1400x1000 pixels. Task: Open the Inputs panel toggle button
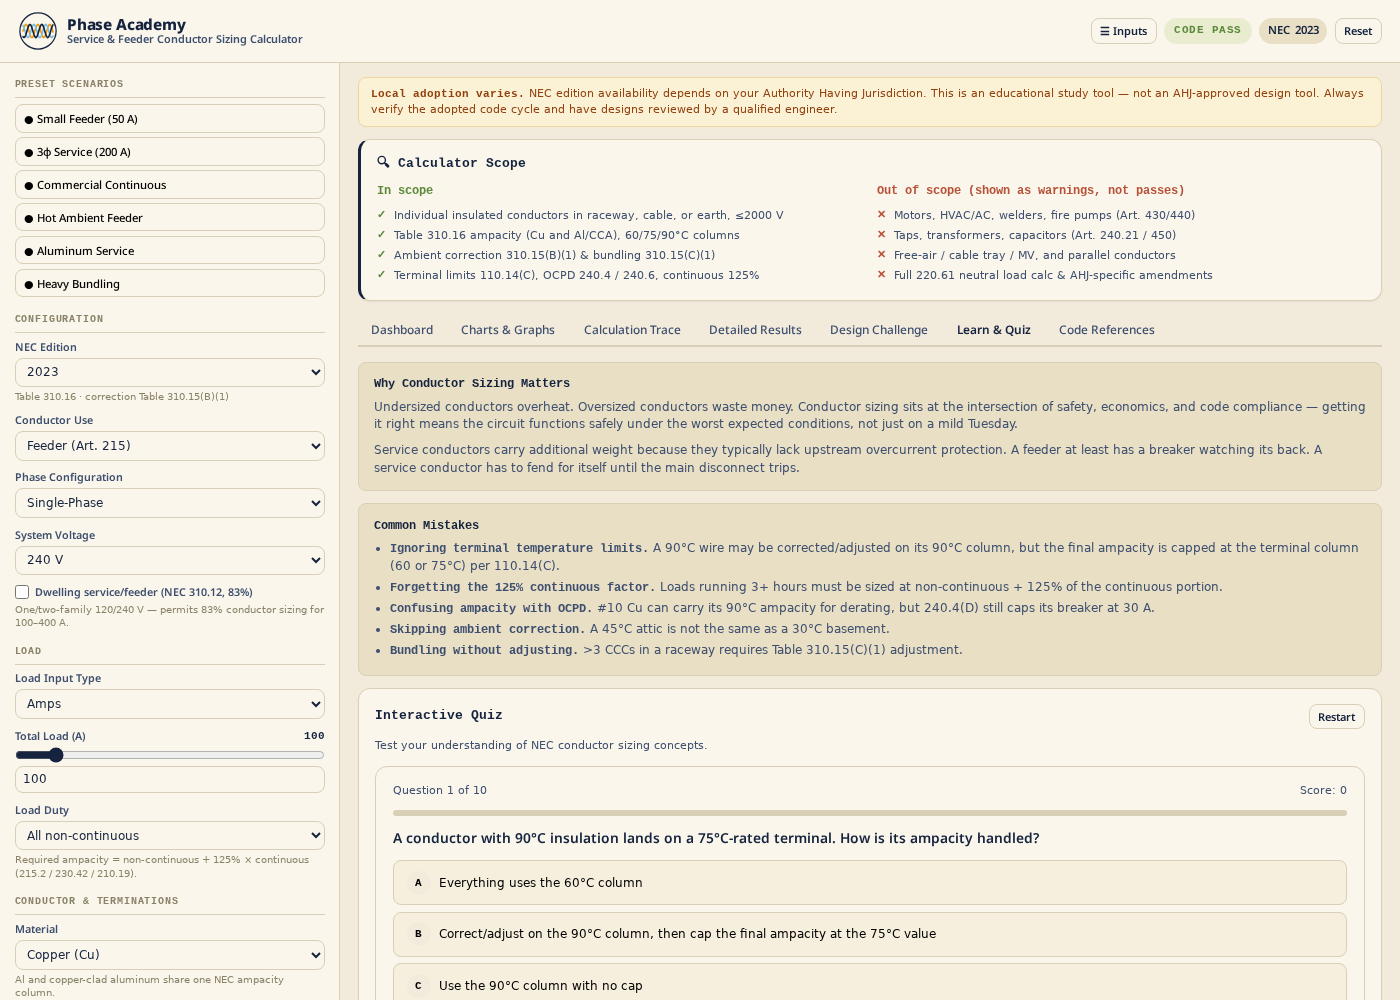click(x=1124, y=31)
